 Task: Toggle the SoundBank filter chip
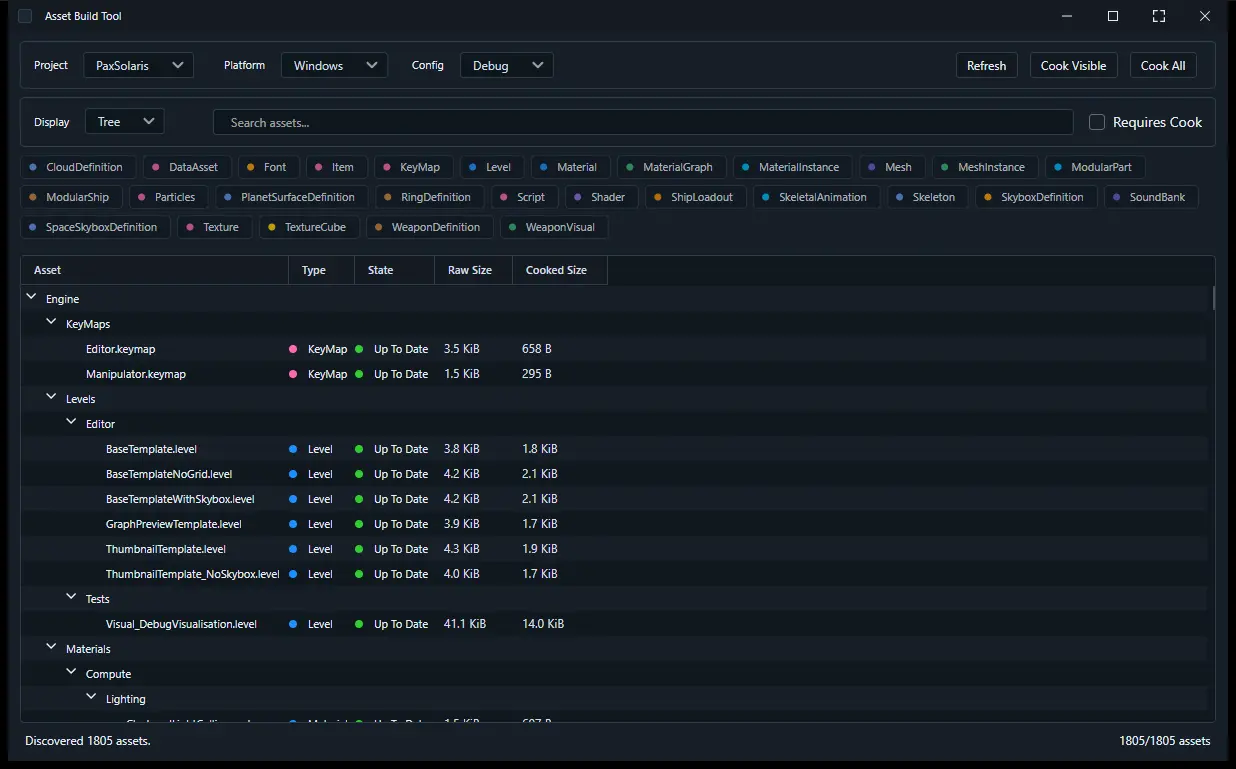pos(1151,197)
